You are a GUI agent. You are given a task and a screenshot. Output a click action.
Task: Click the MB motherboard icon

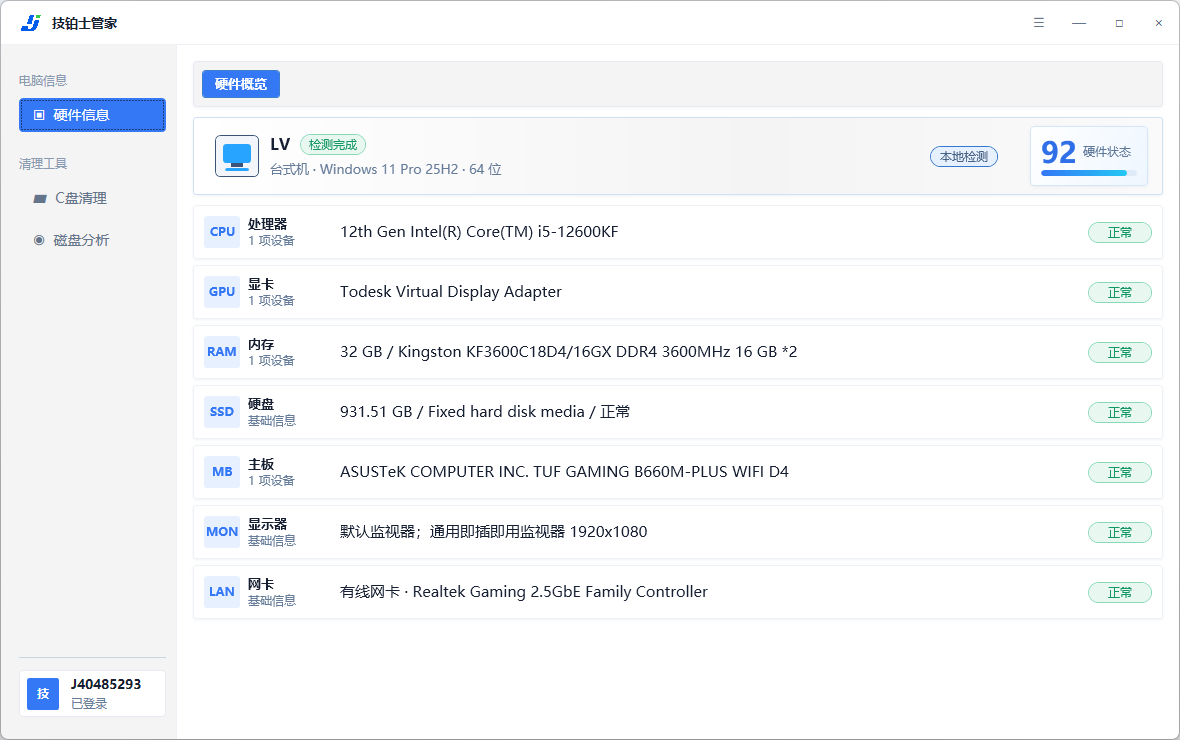[x=222, y=472]
